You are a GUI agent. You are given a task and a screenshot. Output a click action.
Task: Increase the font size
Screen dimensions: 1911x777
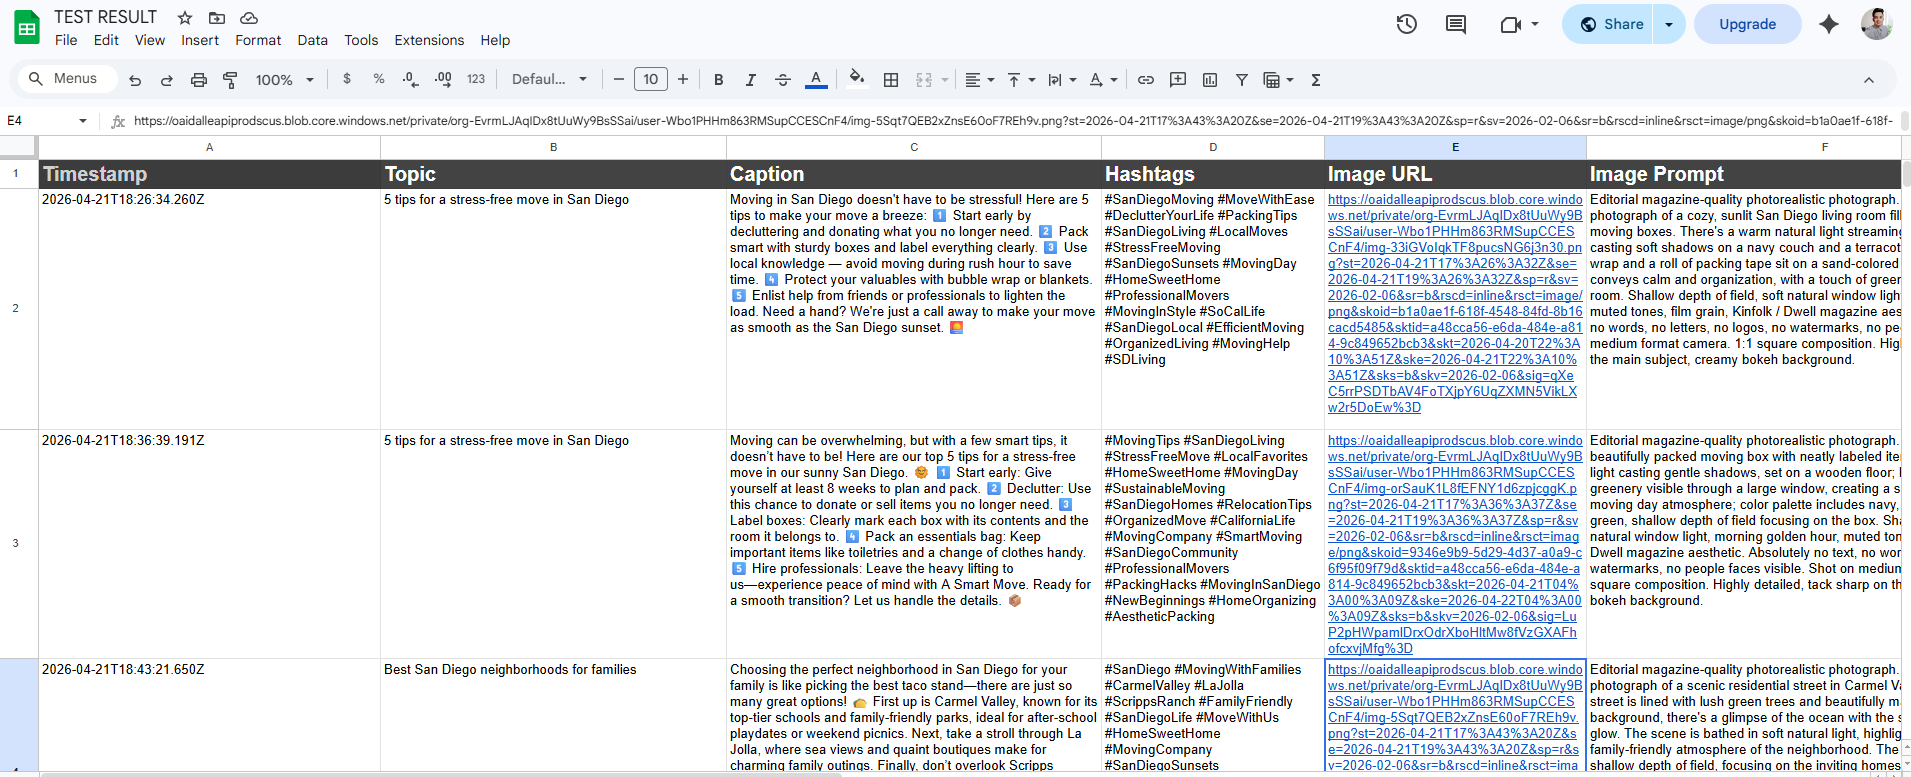tap(683, 79)
